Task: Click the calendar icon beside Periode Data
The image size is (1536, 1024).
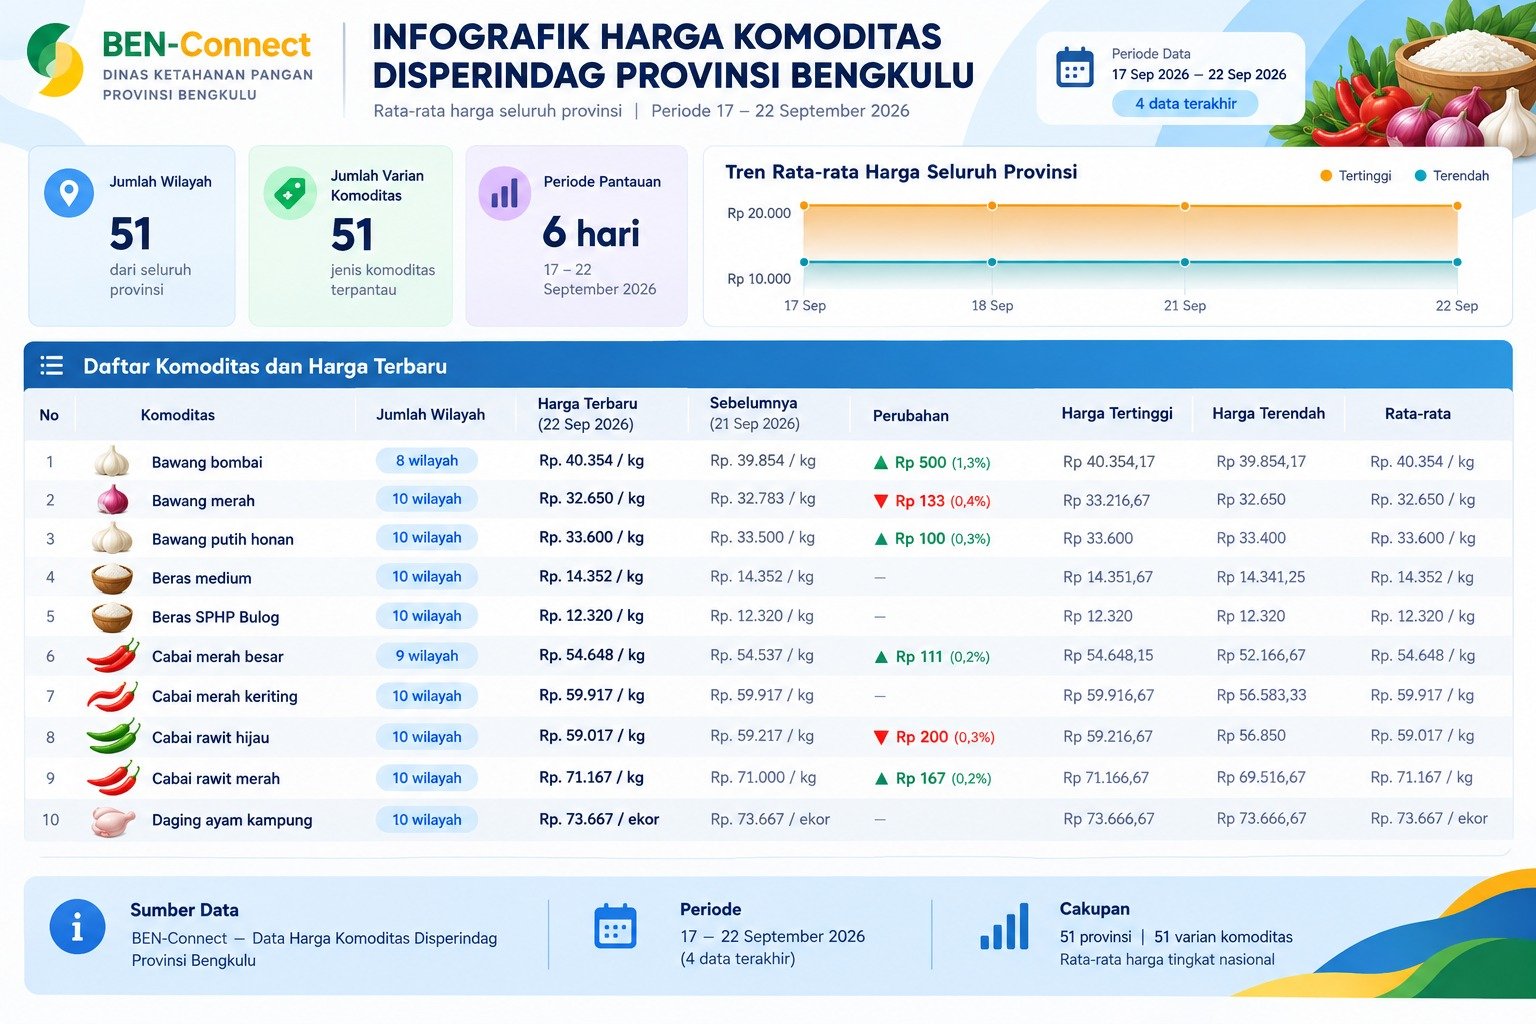Action: point(1075,68)
